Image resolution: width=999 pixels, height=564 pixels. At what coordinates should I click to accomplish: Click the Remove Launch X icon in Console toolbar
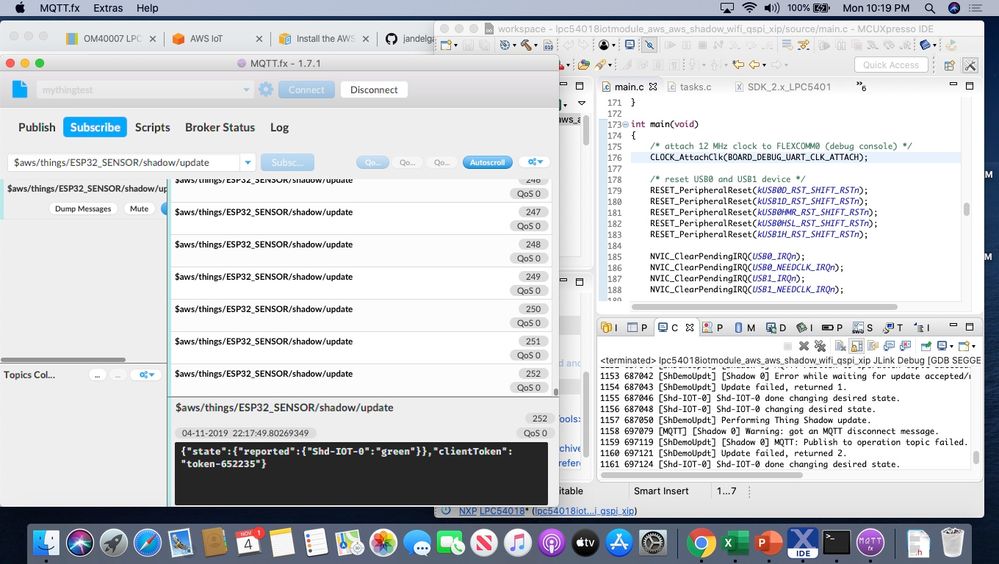(x=804, y=346)
